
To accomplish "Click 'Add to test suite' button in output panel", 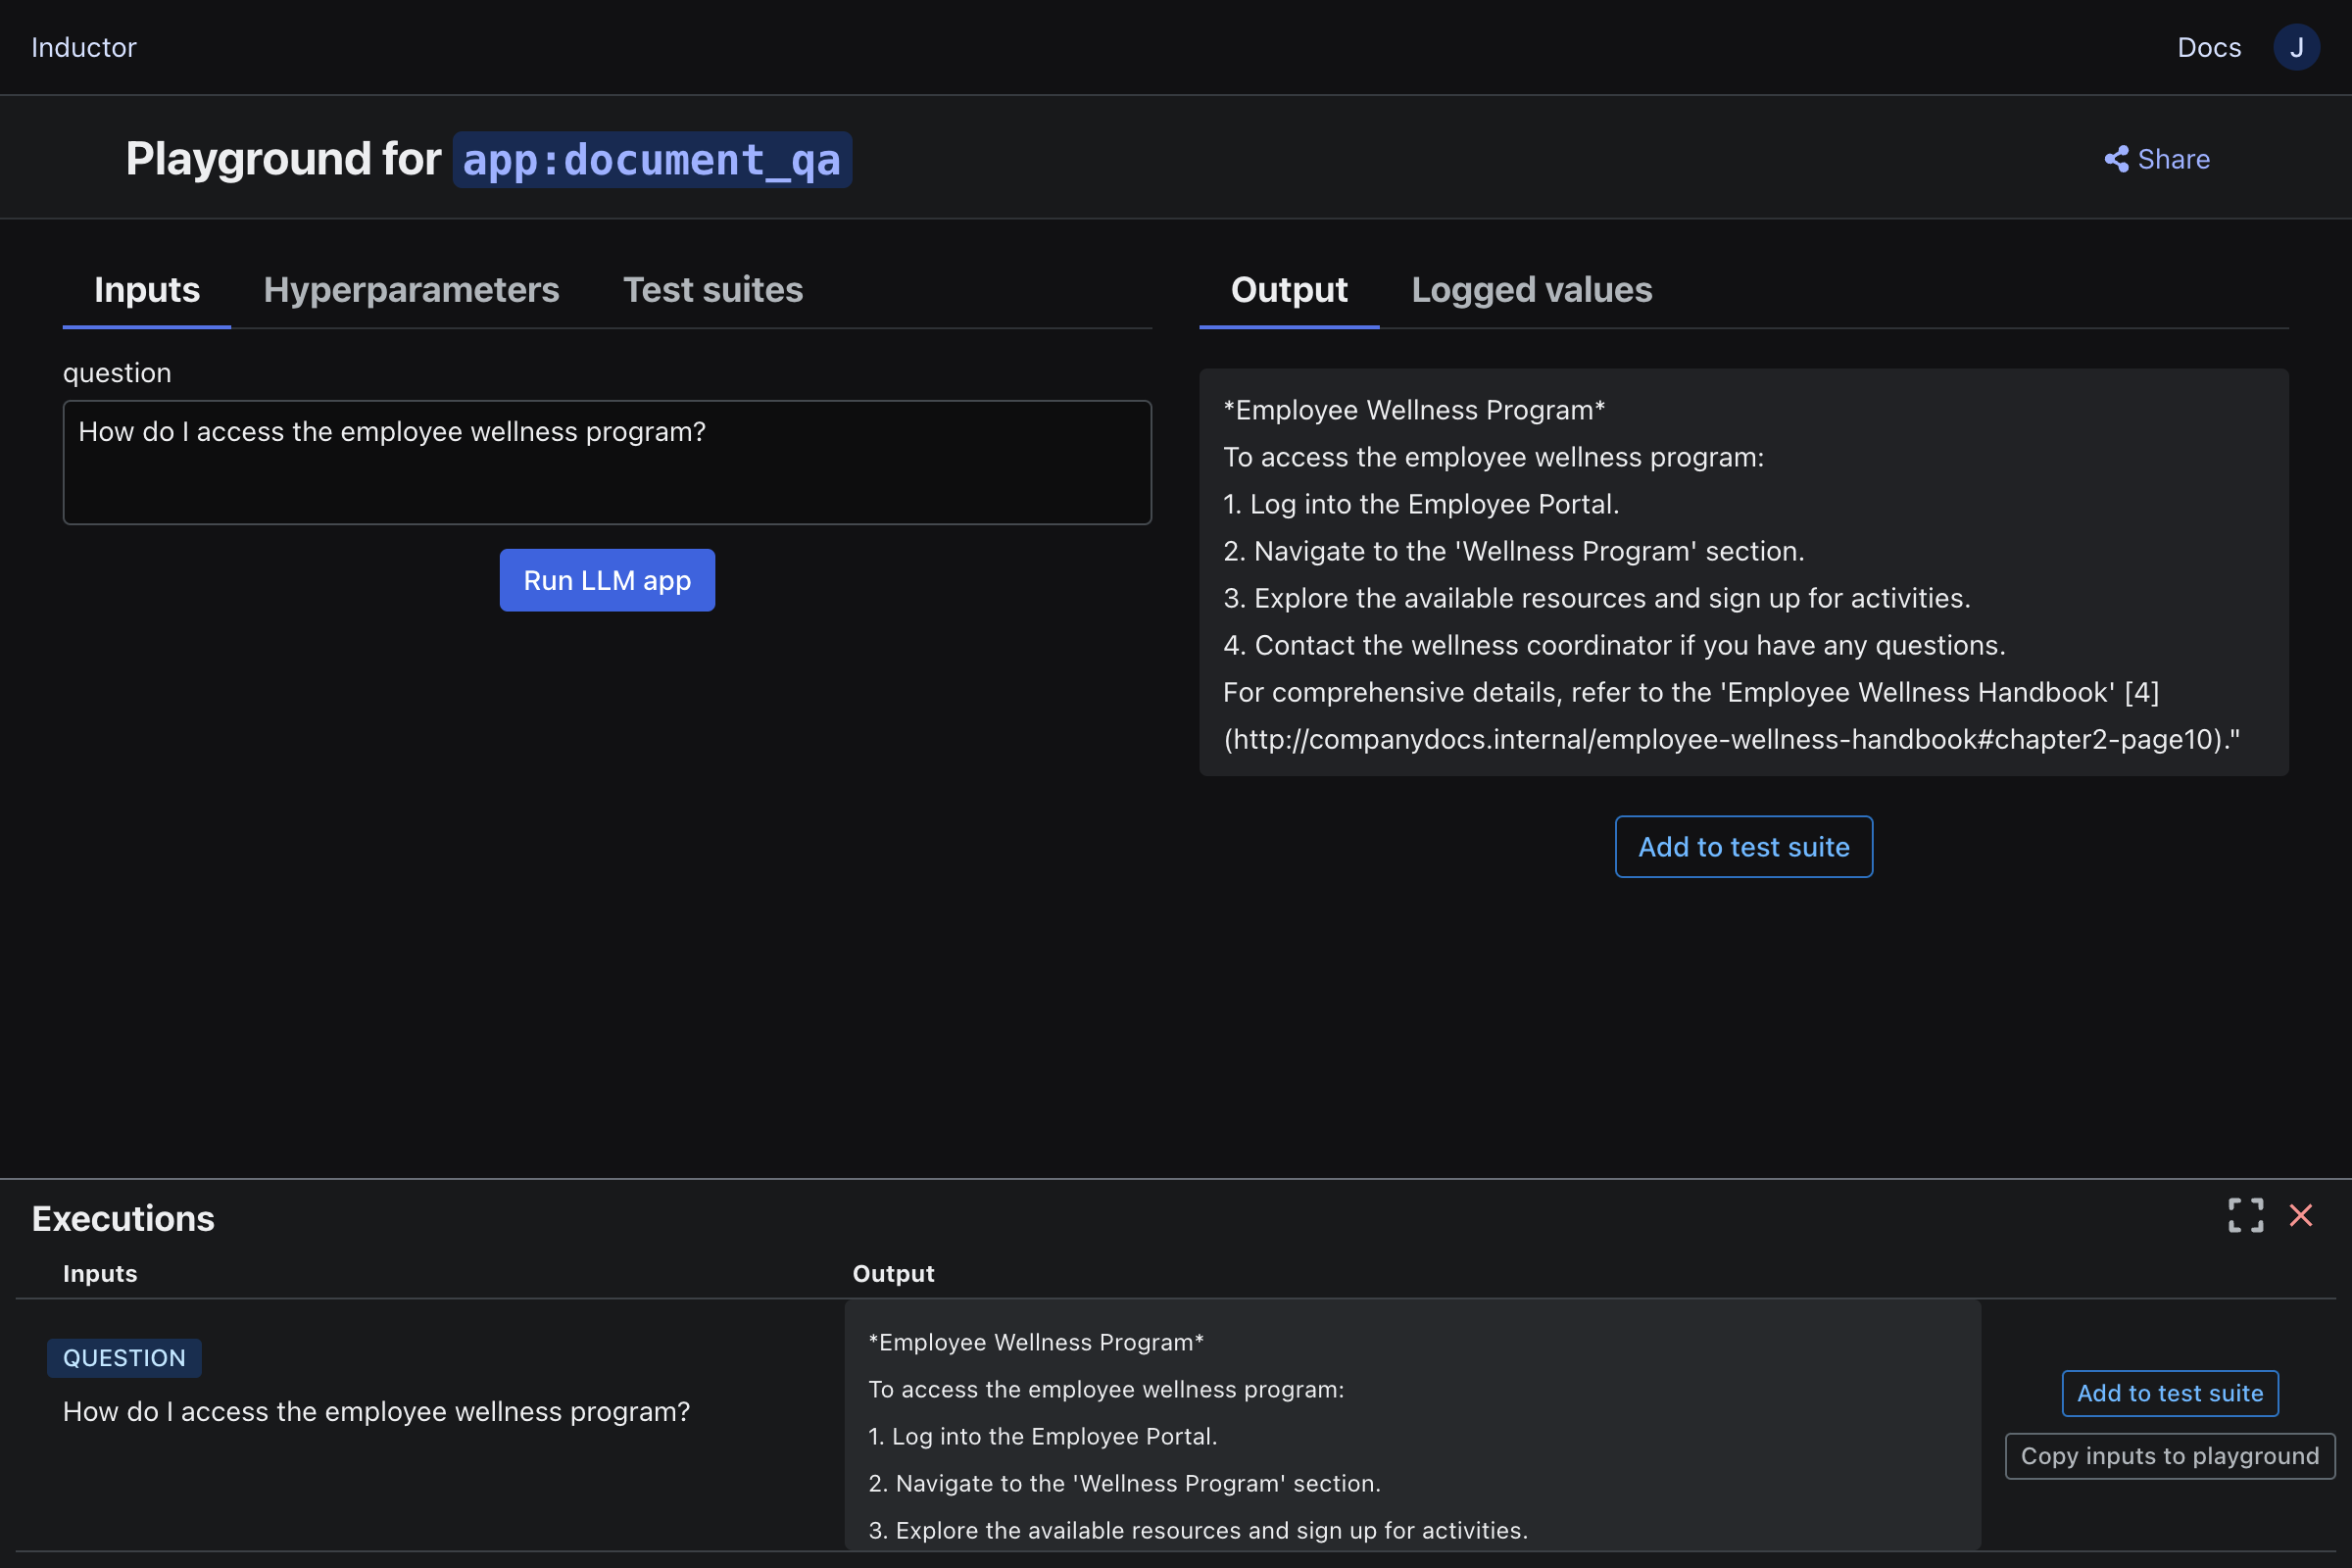I will click(x=1743, y=847).
